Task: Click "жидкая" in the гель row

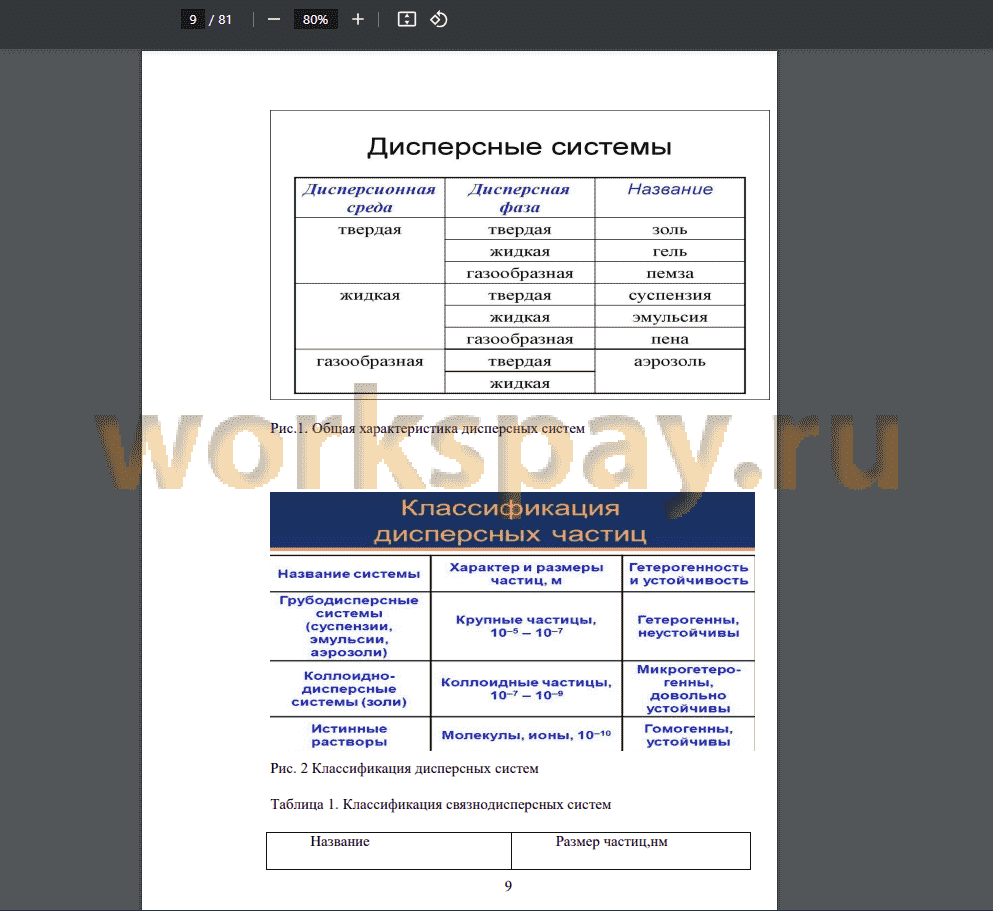Action: (x=519, y=252)
